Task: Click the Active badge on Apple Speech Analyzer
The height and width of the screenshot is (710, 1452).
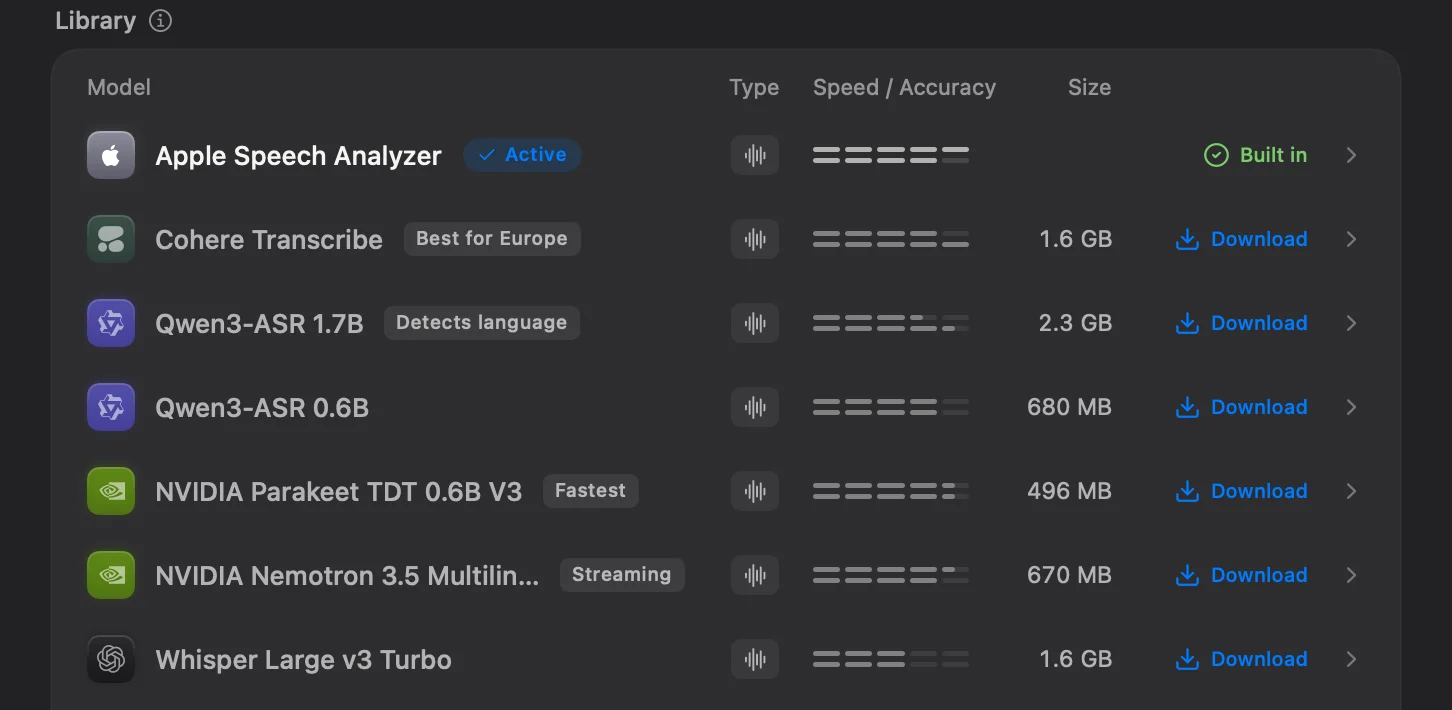Action: tap(522, 155)
